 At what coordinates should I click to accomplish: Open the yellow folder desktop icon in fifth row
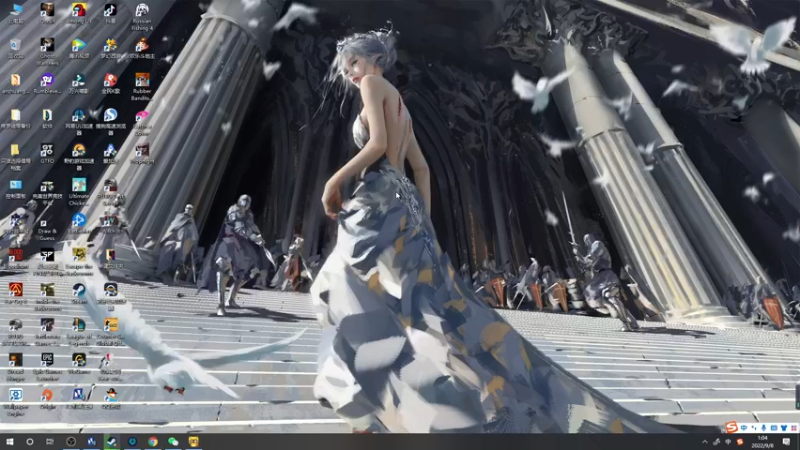tap(16, 150)
